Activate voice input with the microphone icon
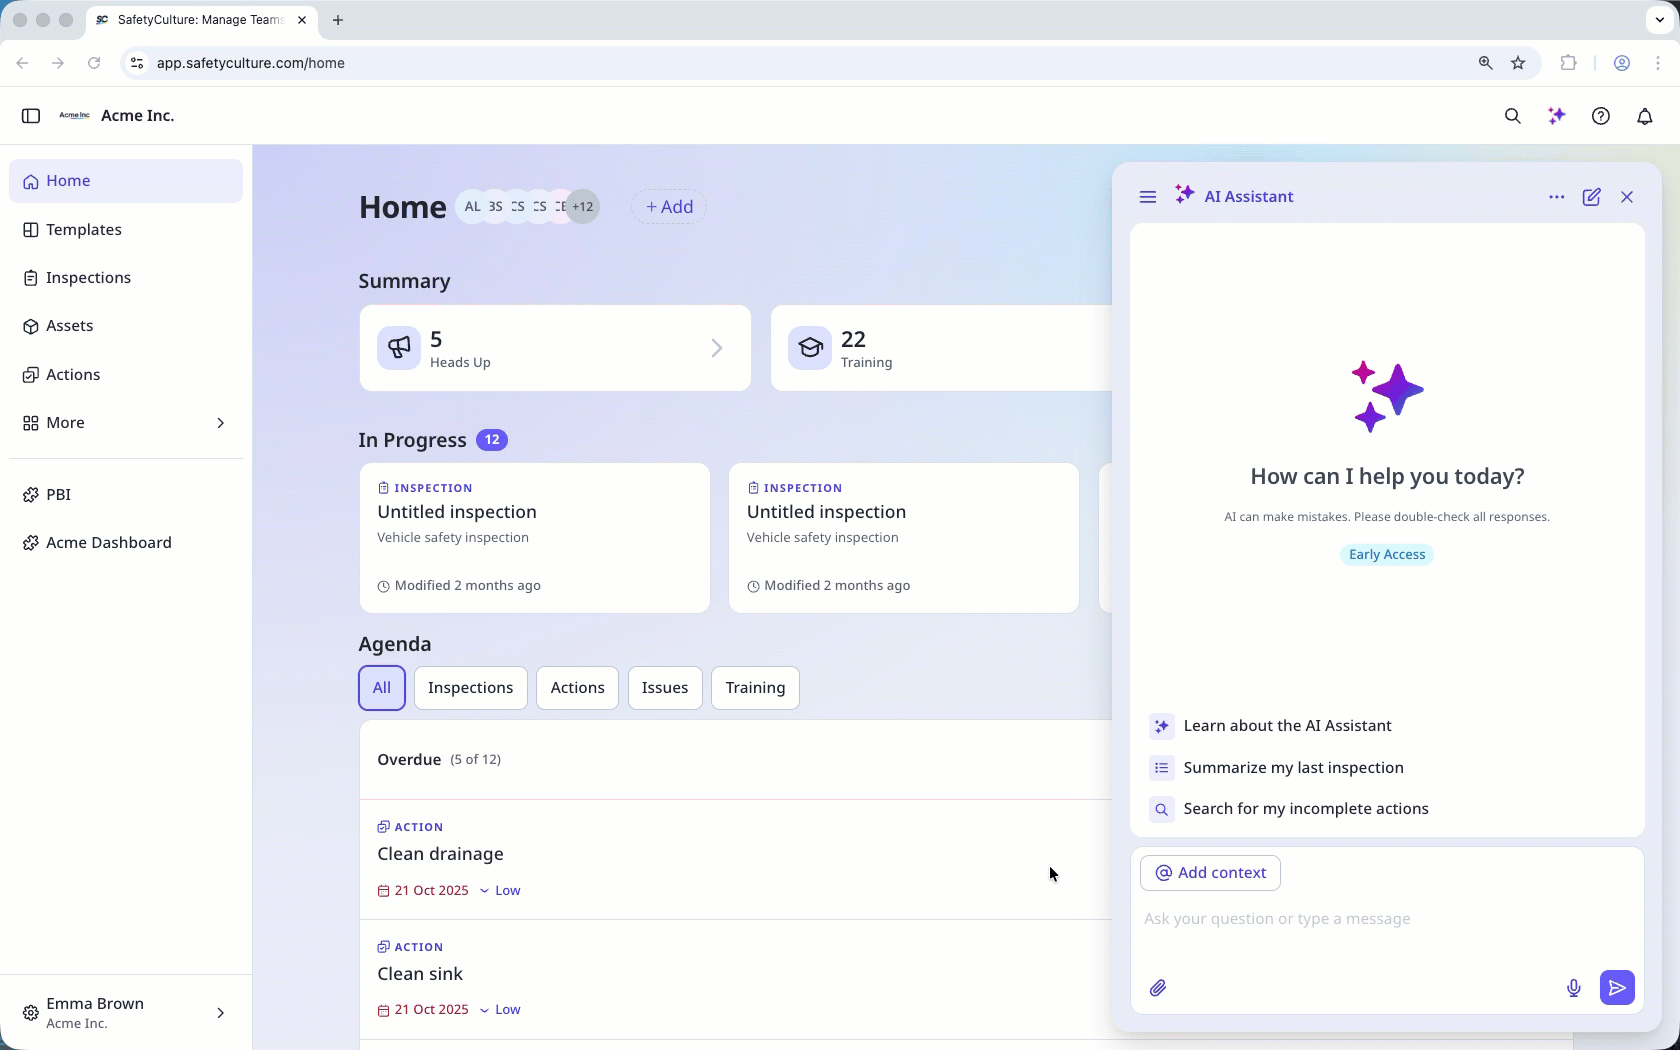This screenshot has height=1050, width=1680. tap(1574, 988)
